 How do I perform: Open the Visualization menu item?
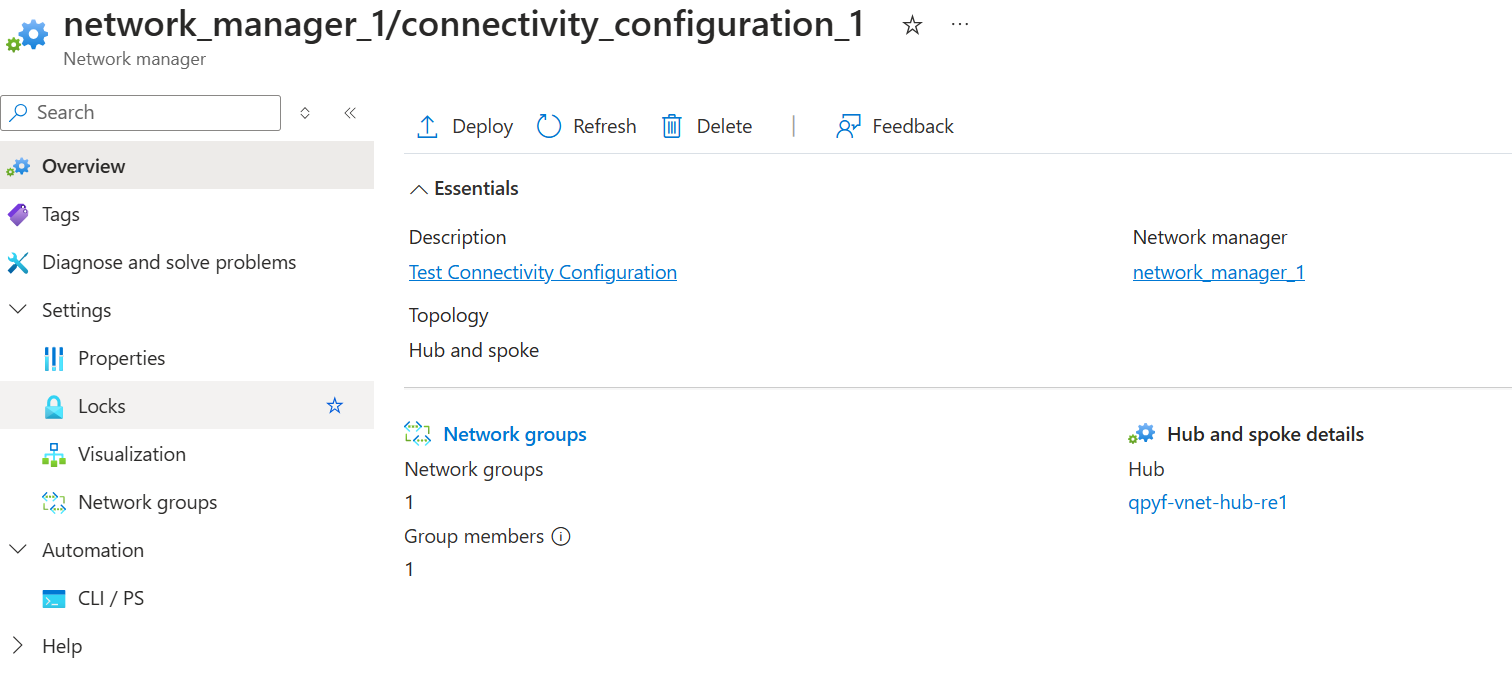[131, 454]
